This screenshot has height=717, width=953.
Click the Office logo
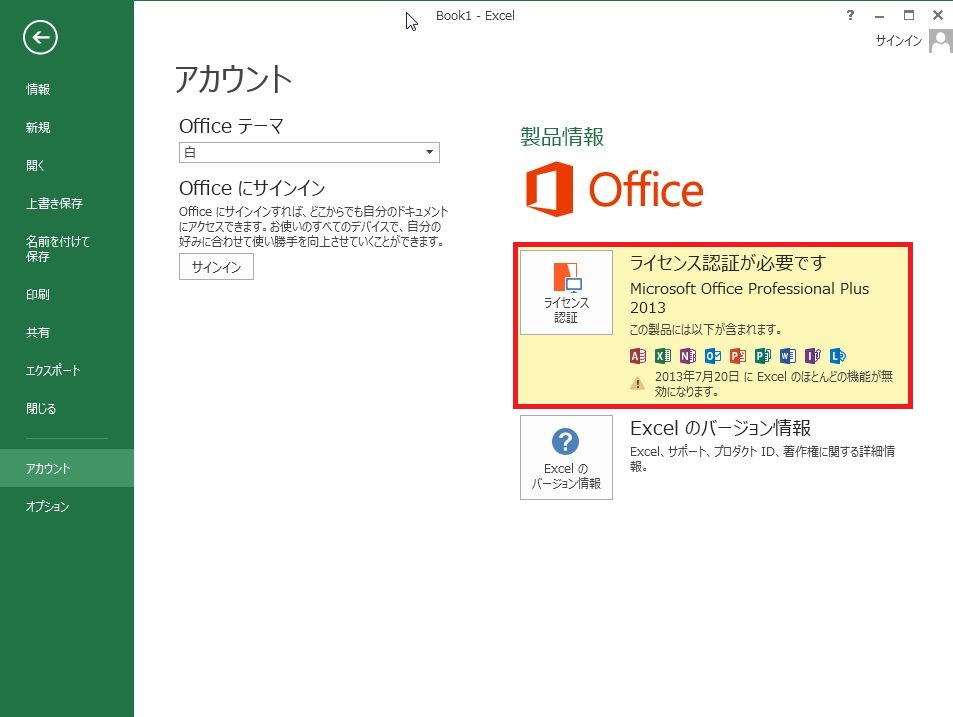[x=614, y=189]
